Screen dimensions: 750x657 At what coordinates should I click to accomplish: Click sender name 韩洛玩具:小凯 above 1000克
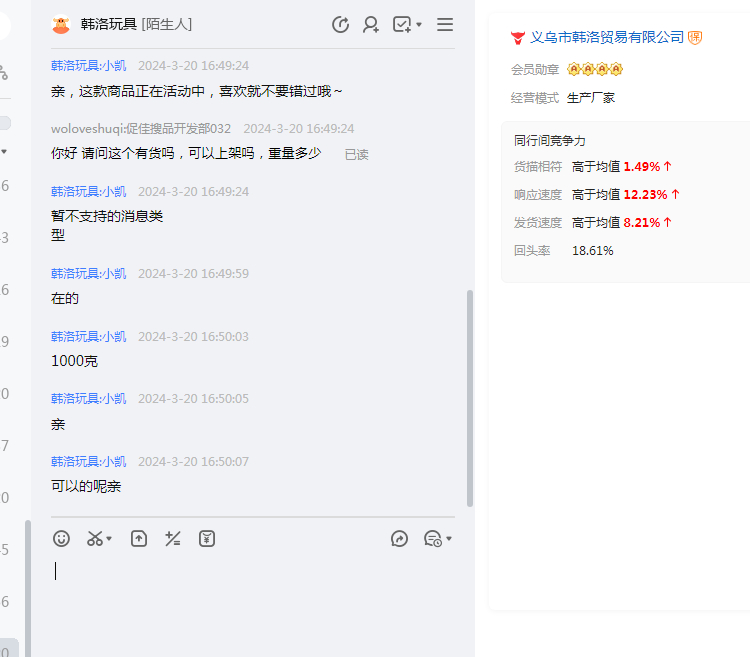(89, 336)
